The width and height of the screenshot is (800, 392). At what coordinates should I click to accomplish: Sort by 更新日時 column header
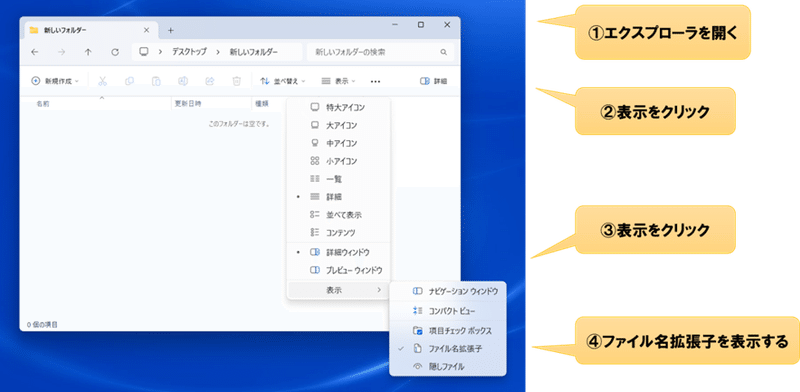(188, 104)
